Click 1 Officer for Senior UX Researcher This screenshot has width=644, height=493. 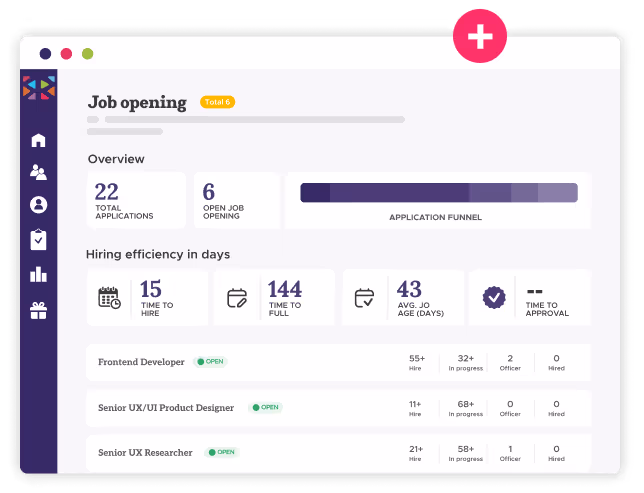point(510,453)
